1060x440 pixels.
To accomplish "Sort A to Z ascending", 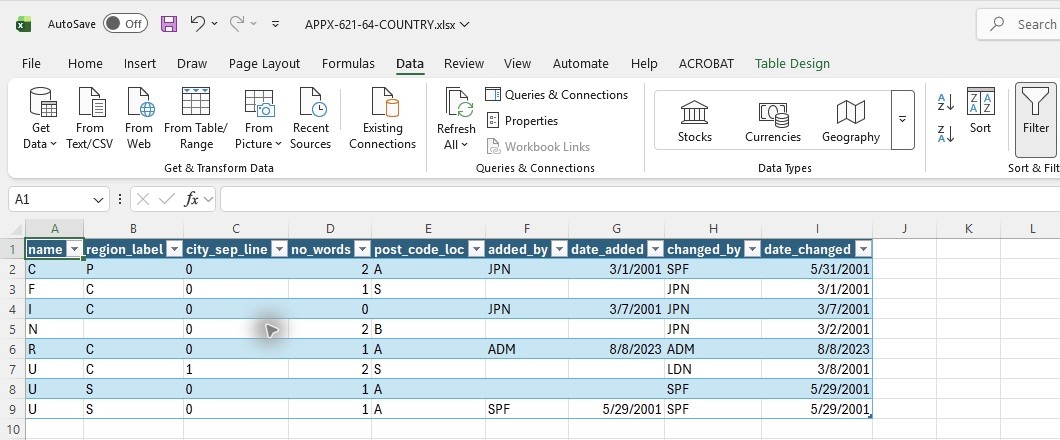I will click(x=946, y=103).
